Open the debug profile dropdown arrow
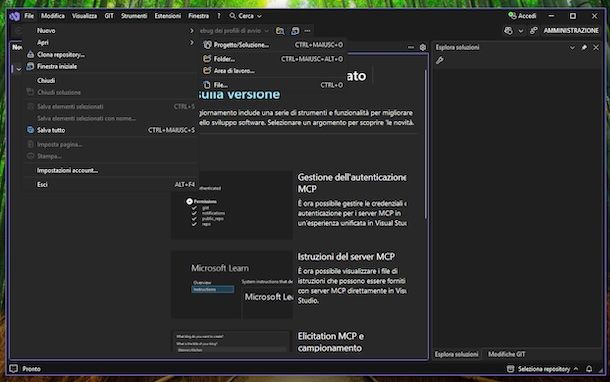 [x=266, y=31]
